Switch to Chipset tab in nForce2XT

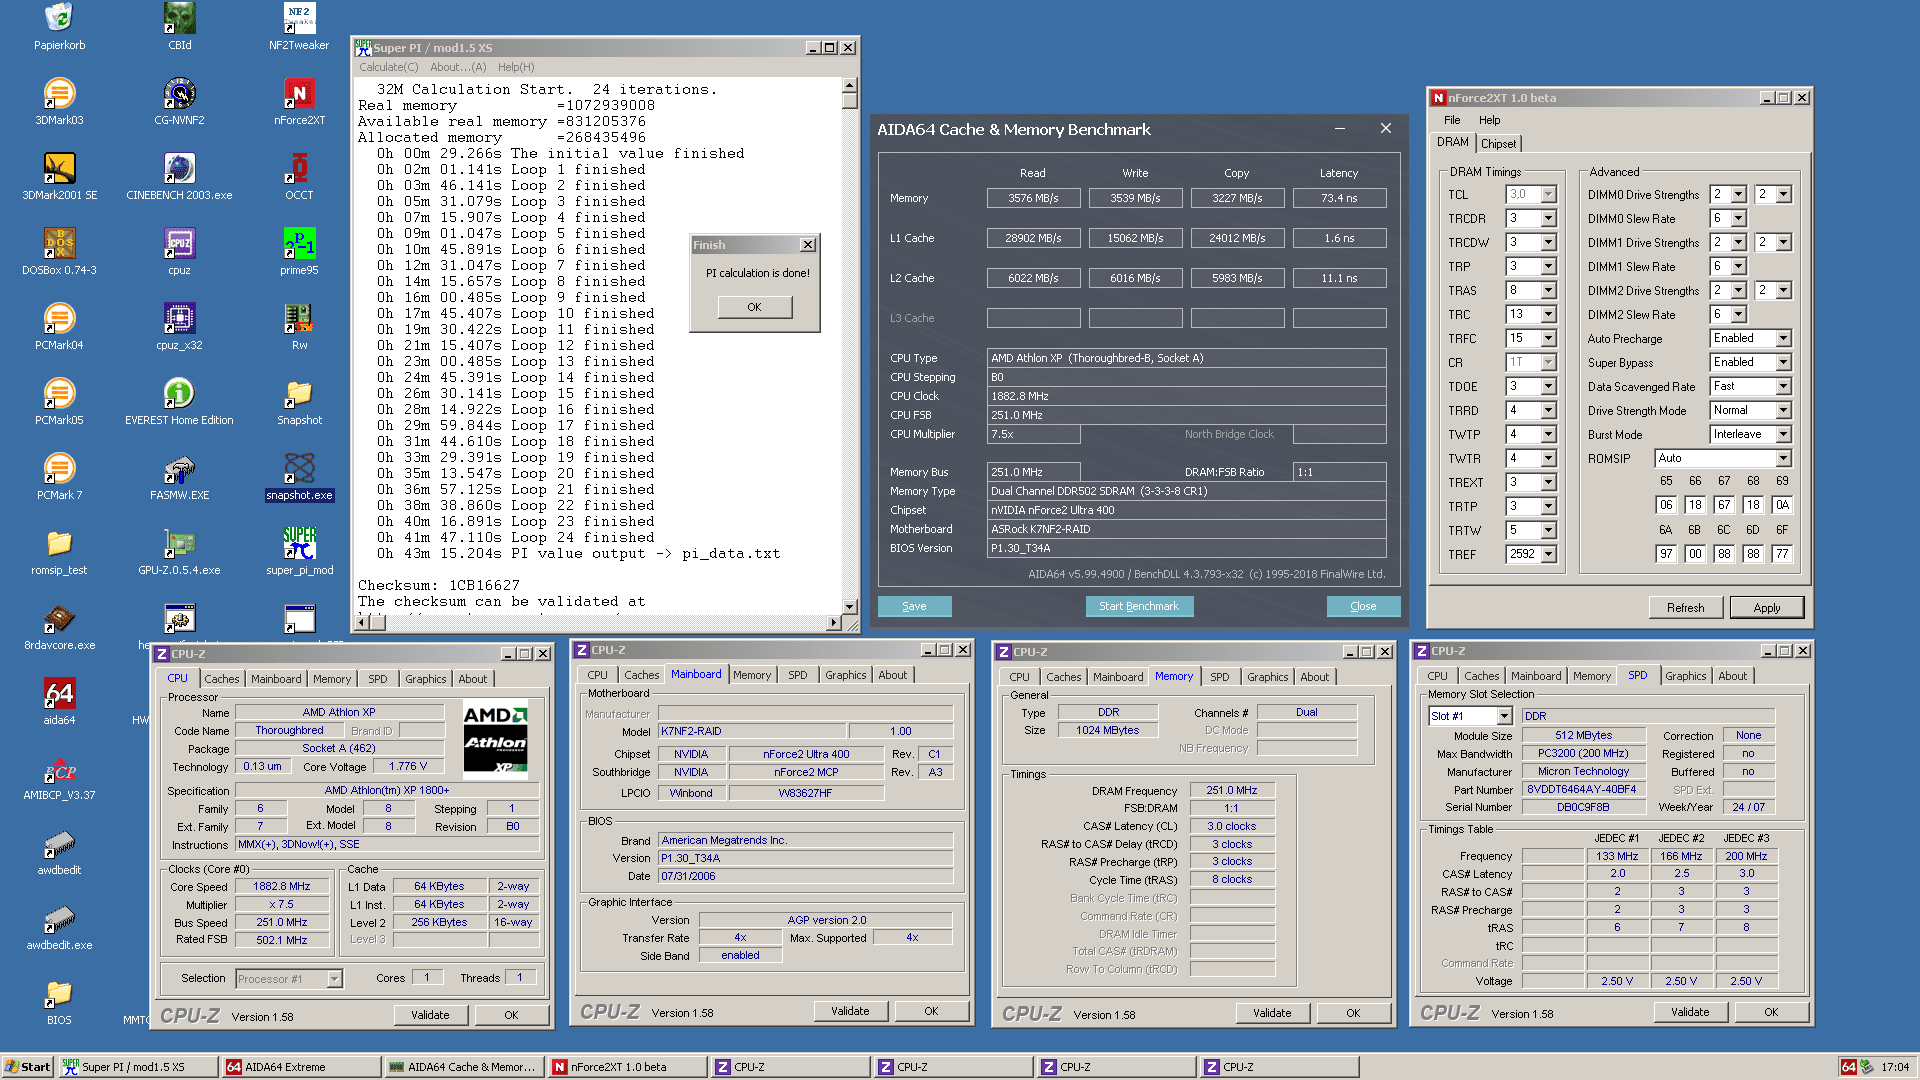coord(1498,144)
